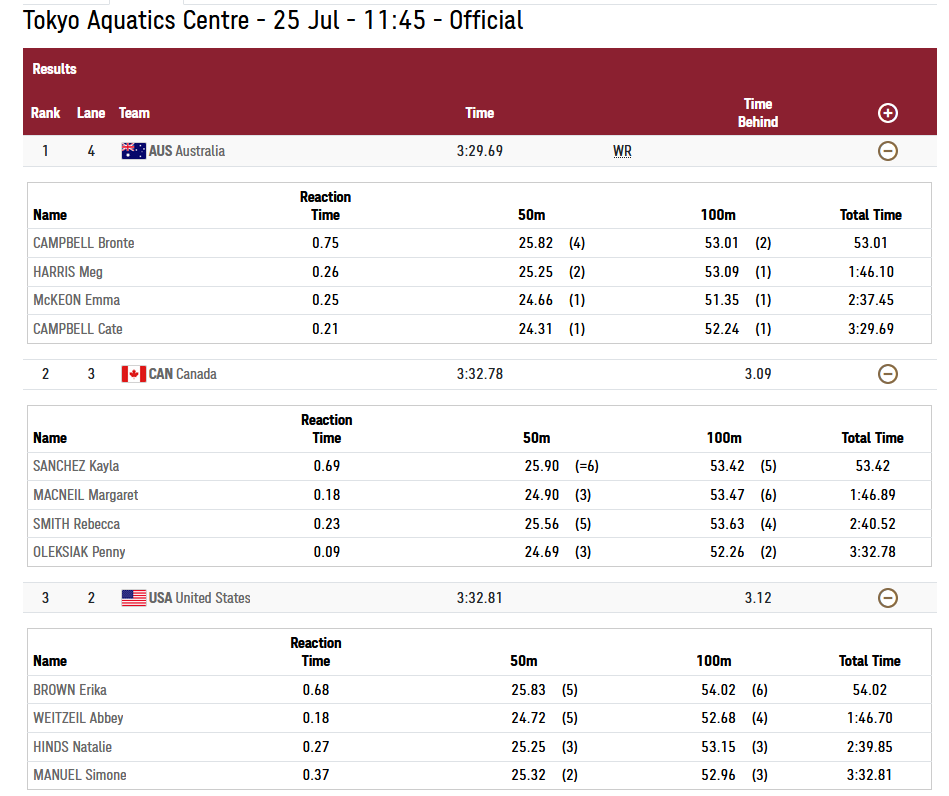Open swimmer MACNEIL Margaret

tap(85, 495)
